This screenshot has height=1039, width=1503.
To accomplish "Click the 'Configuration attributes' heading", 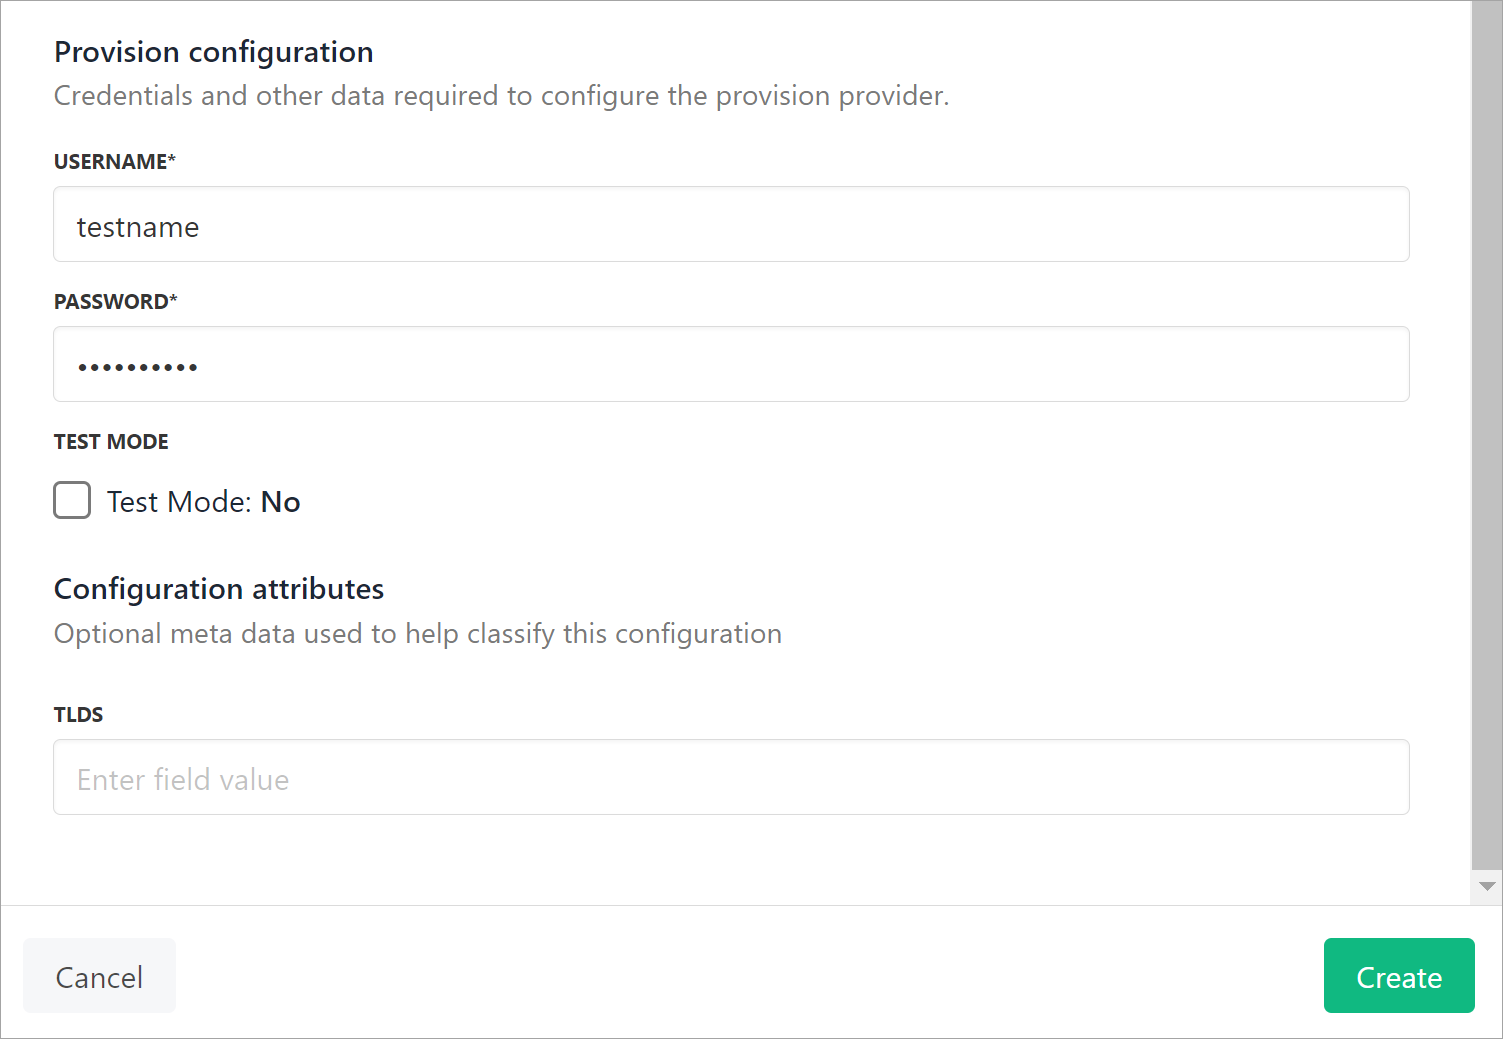I will point(219,589).
